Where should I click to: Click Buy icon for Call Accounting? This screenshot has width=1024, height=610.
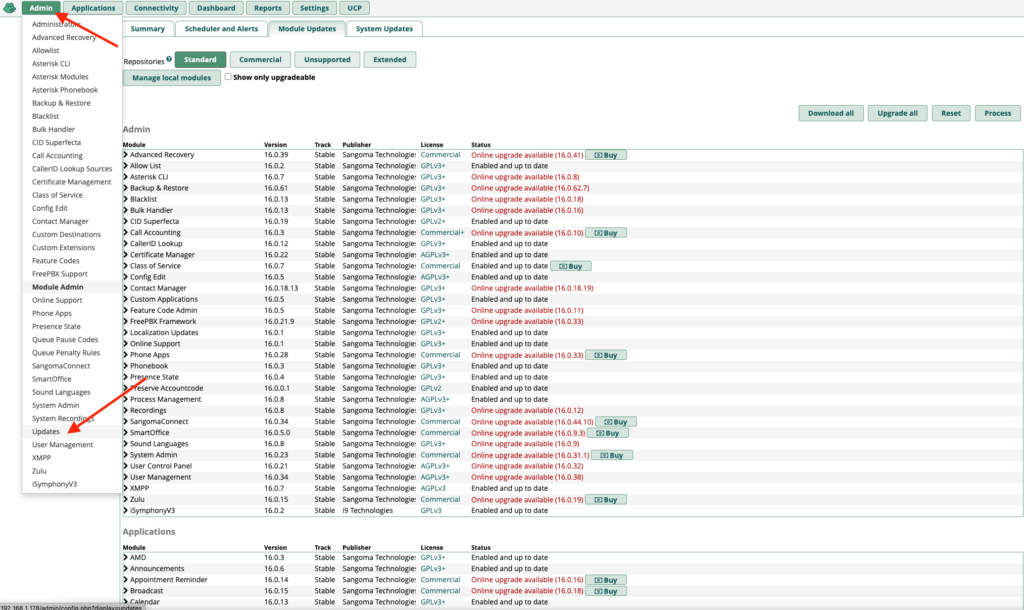click(605, 233)
